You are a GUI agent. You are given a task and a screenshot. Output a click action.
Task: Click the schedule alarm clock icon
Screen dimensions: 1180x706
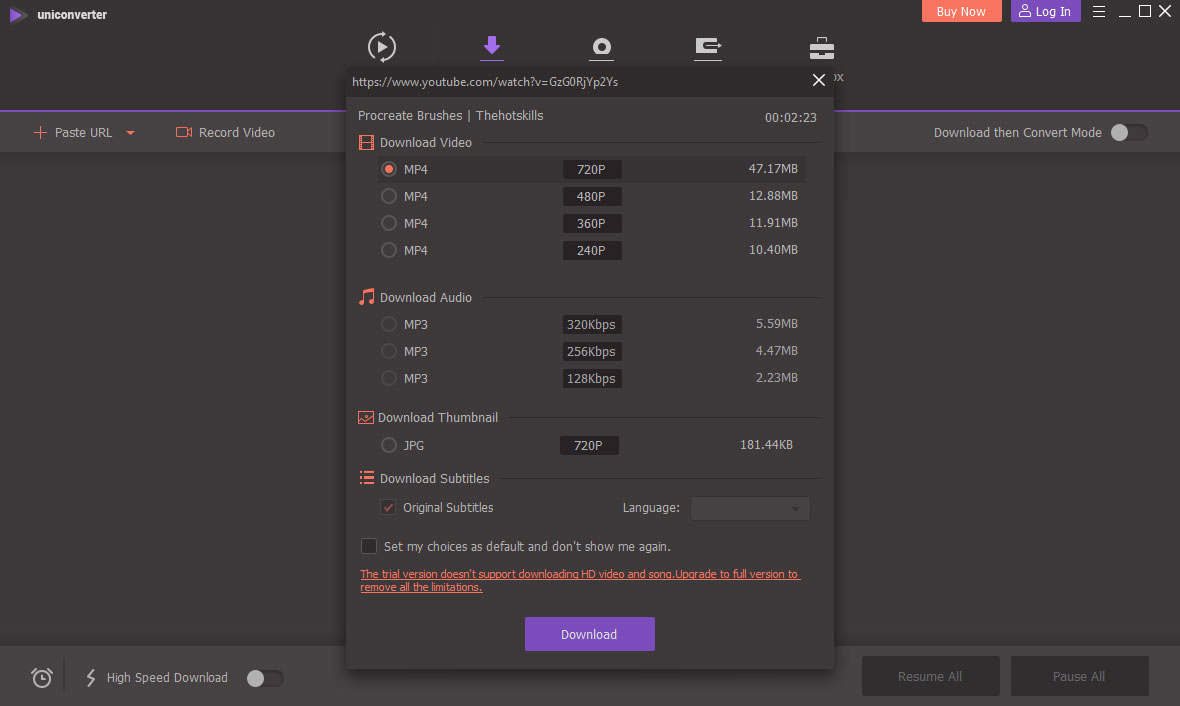pos(41,678)
